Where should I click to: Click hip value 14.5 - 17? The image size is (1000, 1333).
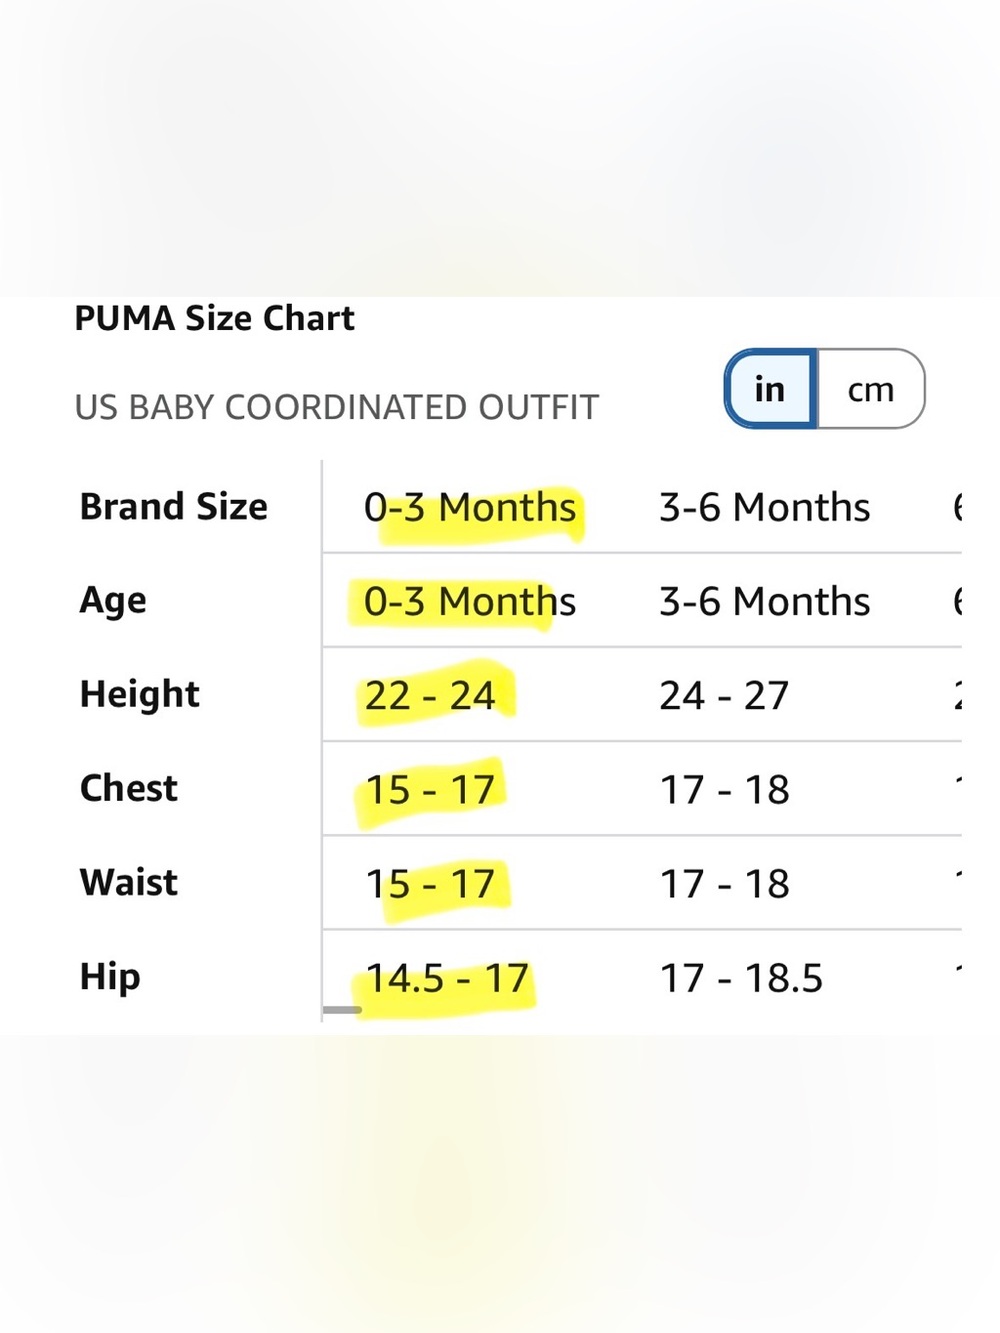coord(447,978)
